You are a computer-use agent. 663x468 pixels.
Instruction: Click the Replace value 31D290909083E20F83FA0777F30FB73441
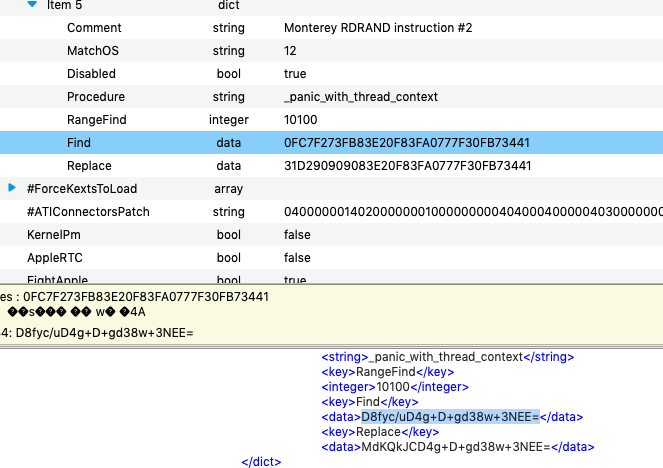coord(408,166)
